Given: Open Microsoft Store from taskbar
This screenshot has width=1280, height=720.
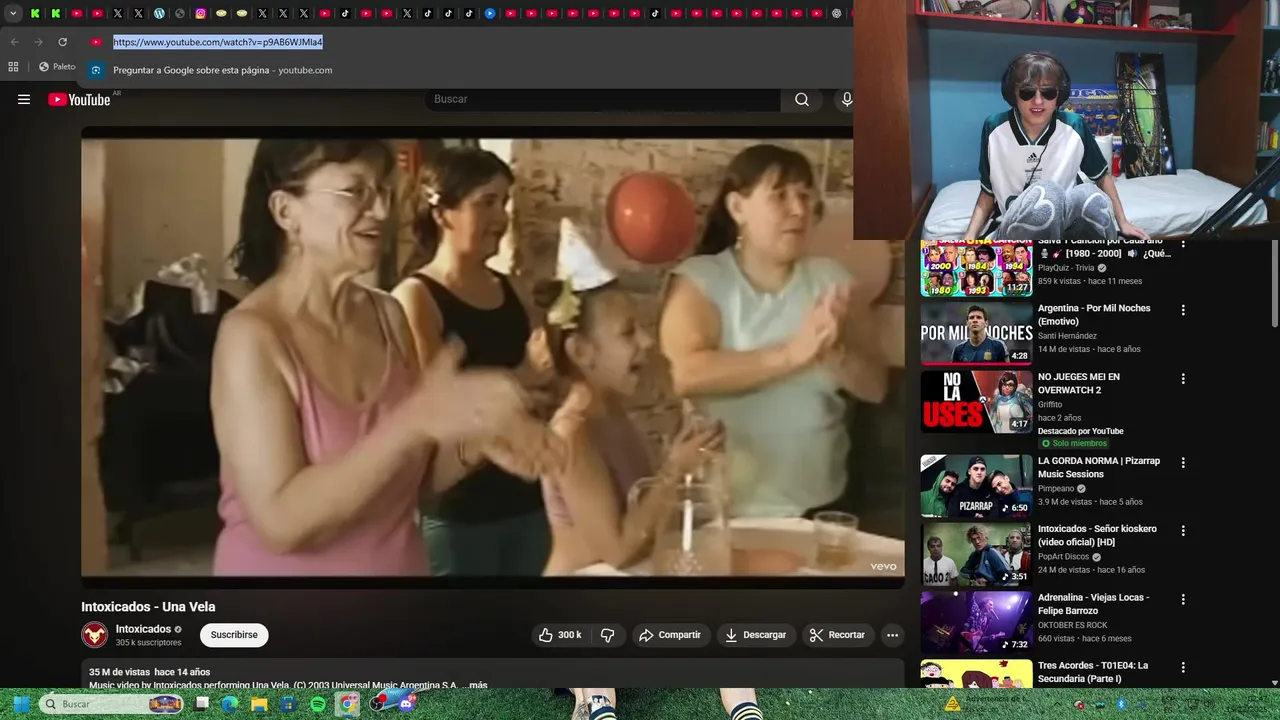Looking at the screenshot, I should pos(288,704).
